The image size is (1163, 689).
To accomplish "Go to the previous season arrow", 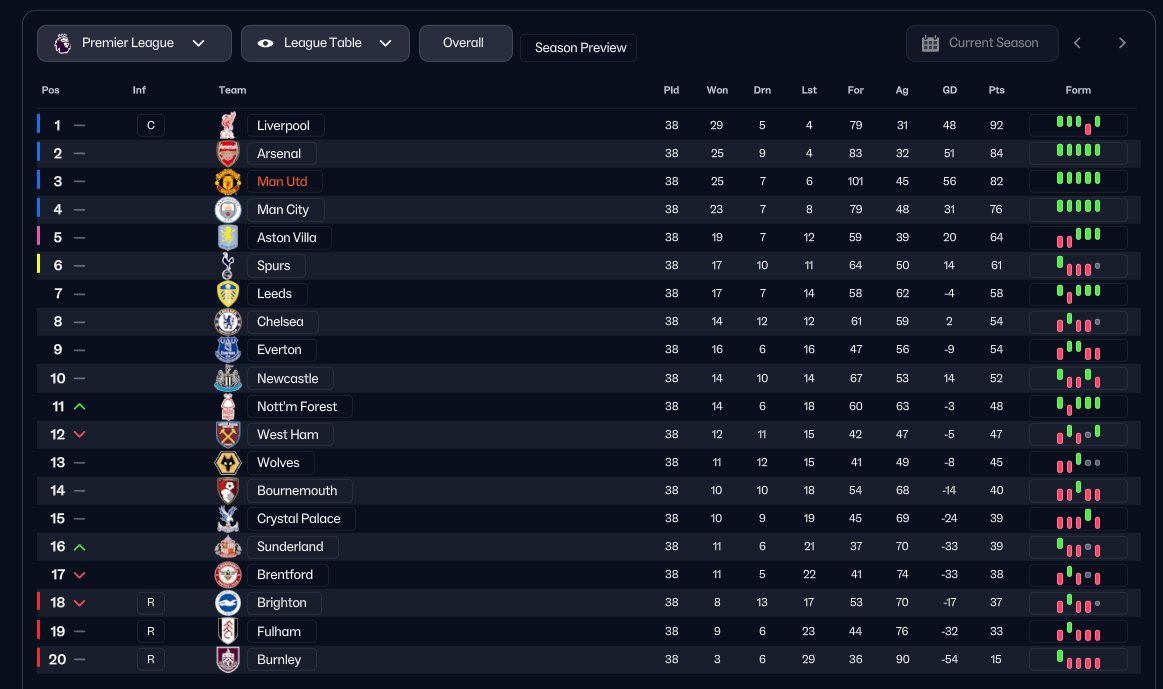I will point(1077,43).
